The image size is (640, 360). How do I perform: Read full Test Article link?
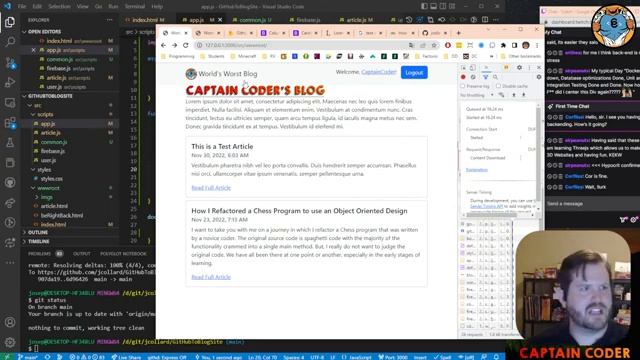pos(211,188)
